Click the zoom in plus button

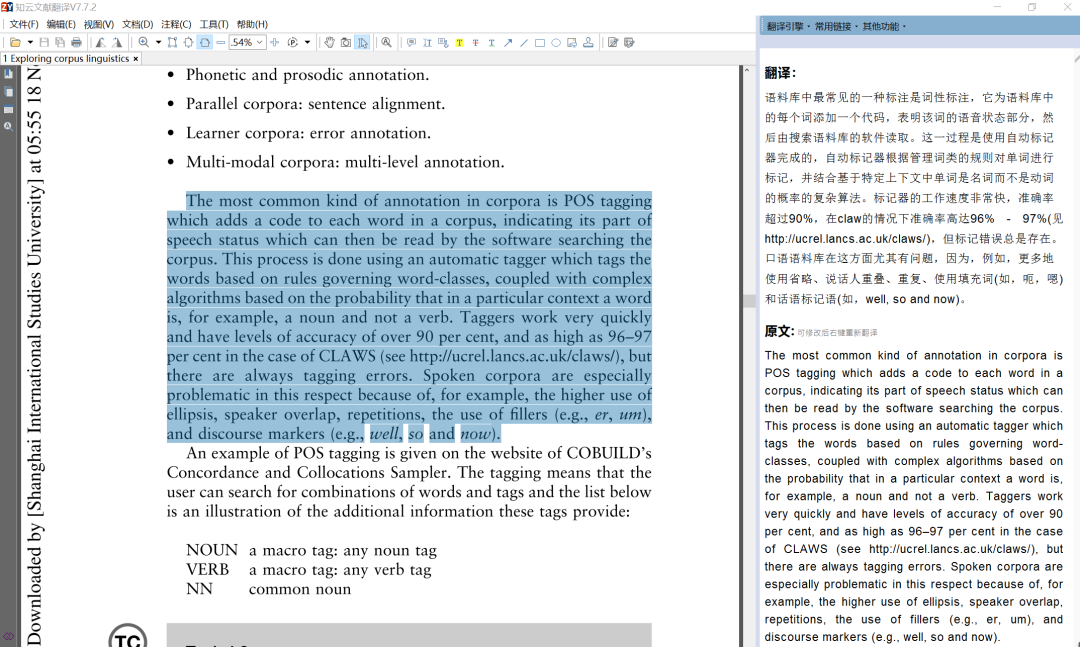(x=275, y=43)
